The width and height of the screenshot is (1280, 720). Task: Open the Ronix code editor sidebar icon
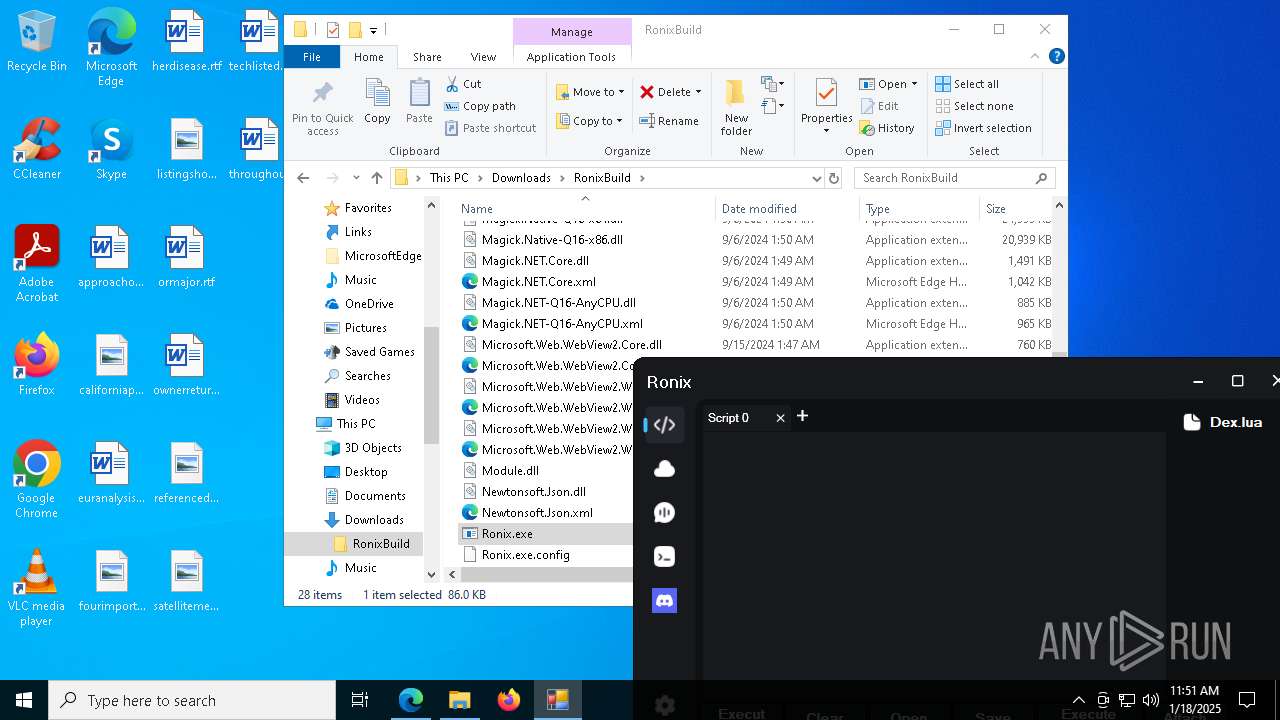(664, 425)
